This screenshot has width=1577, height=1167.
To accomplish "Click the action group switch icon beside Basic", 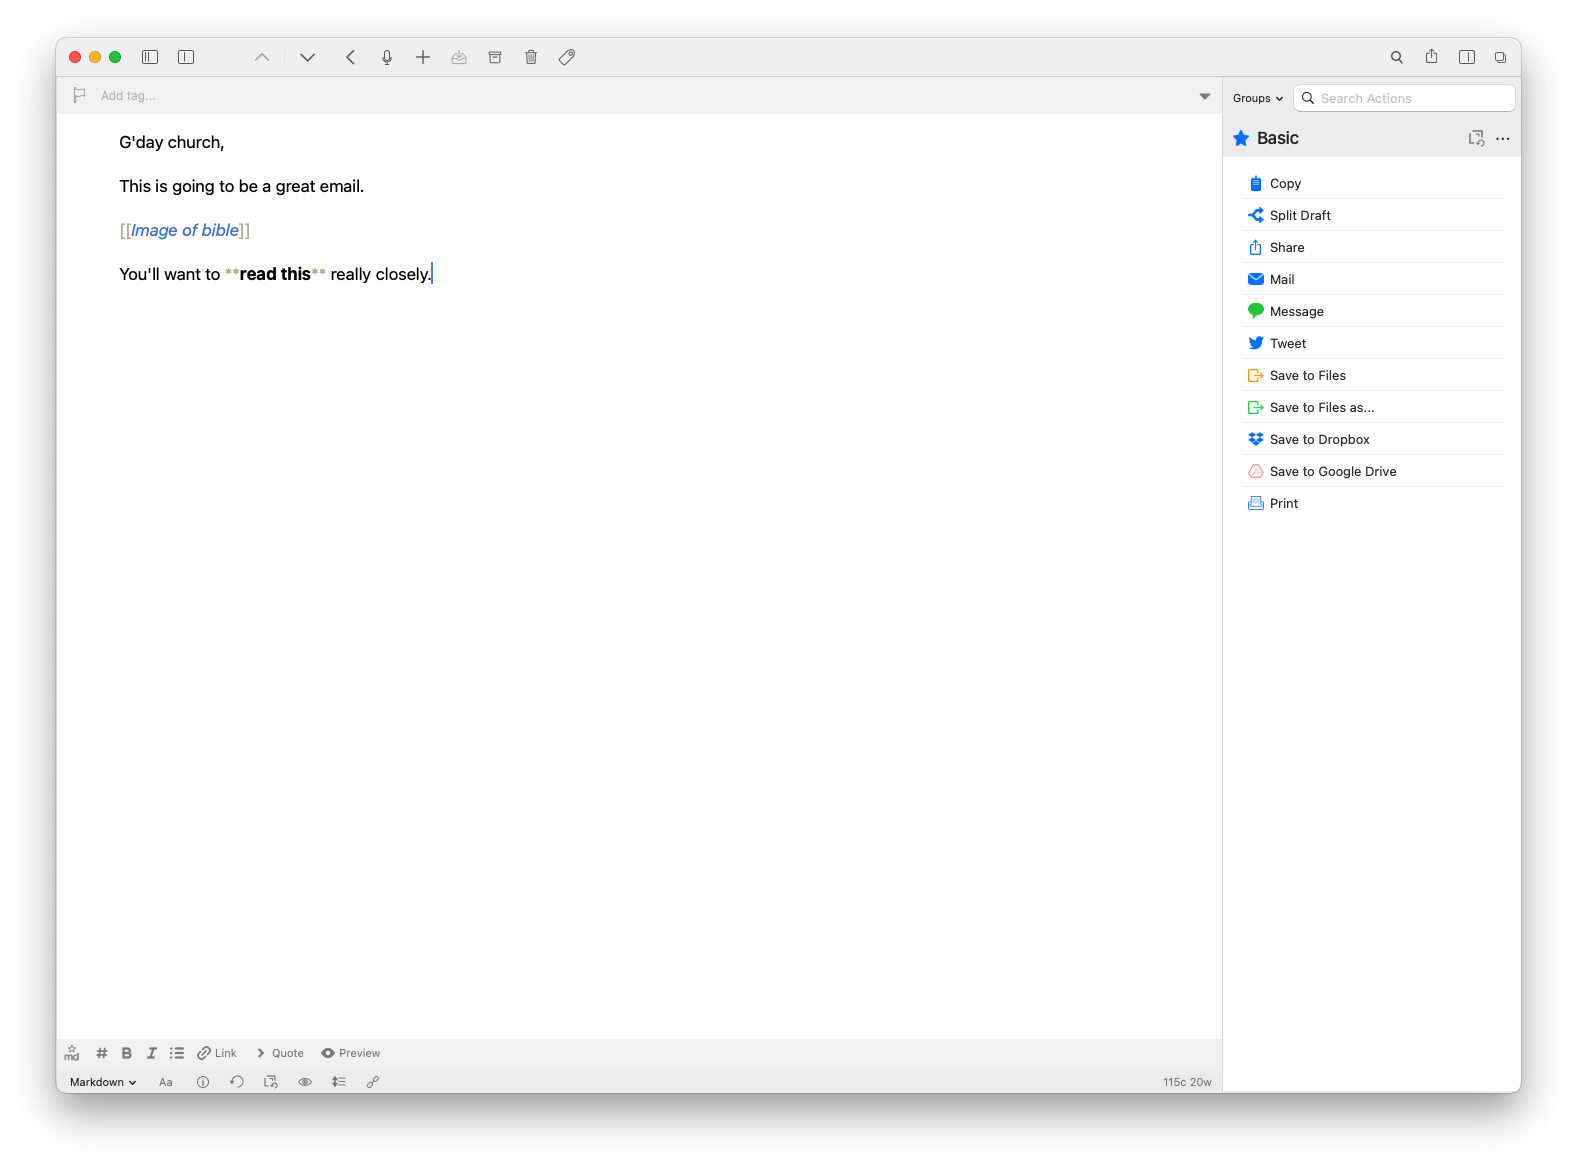I will [1476, 138].
